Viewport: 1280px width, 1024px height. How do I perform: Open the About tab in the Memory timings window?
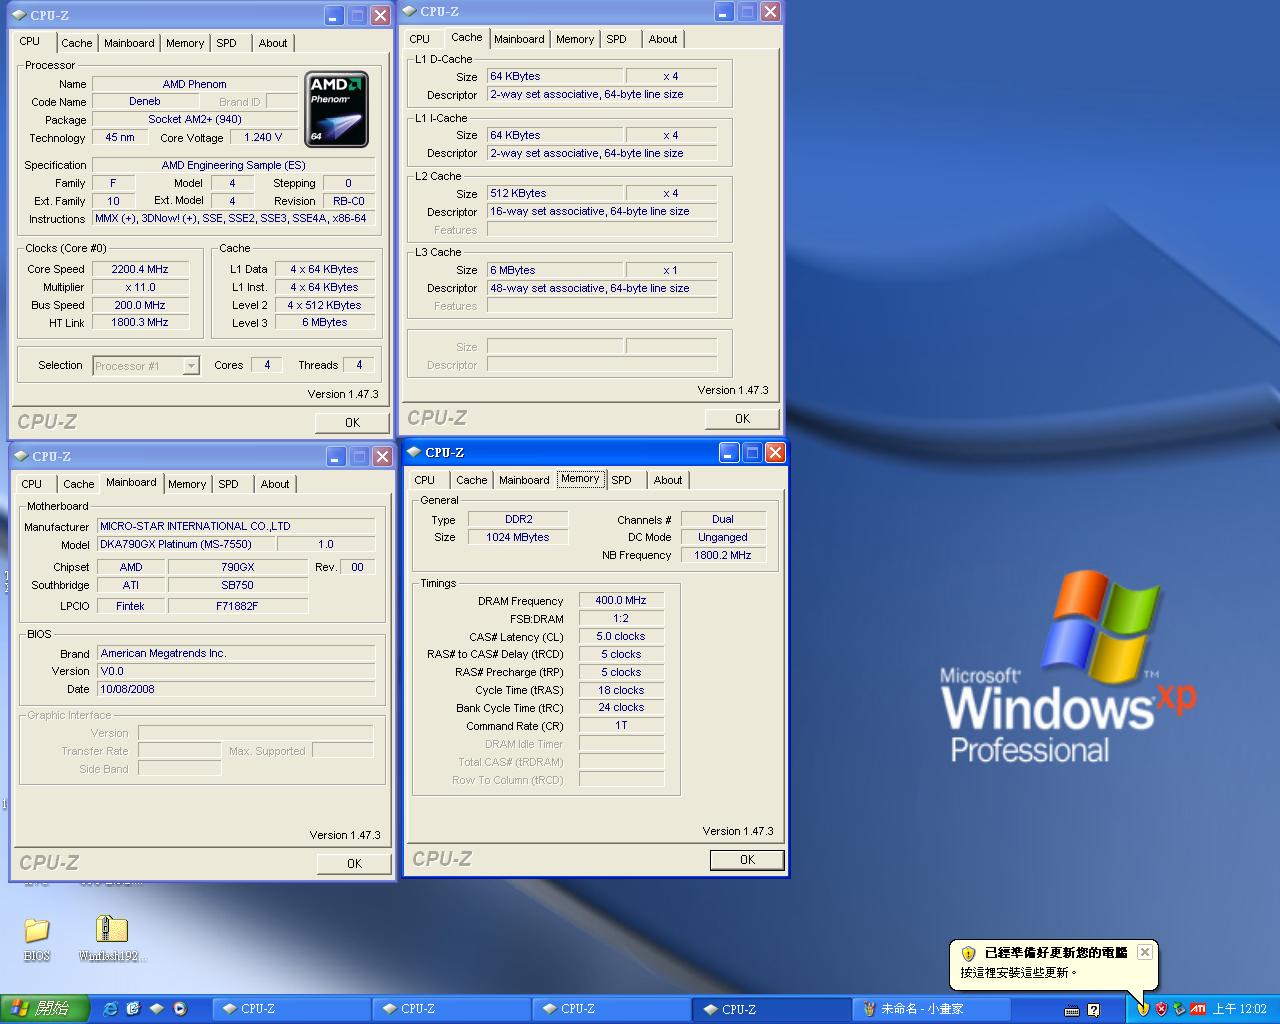[668, 480]
